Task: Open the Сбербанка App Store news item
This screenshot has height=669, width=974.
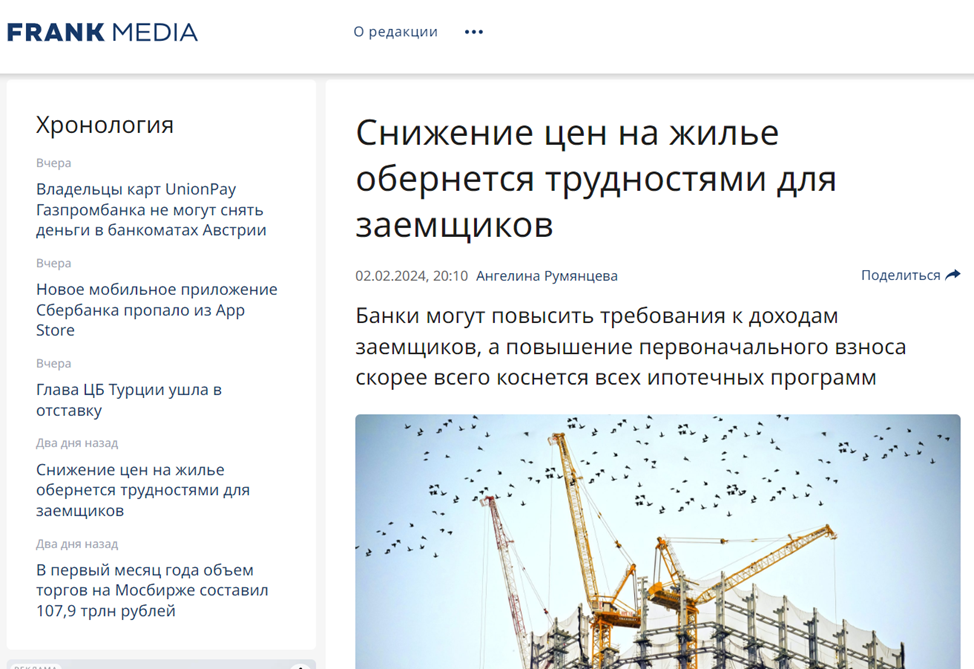Action: [x=157, y=309]
